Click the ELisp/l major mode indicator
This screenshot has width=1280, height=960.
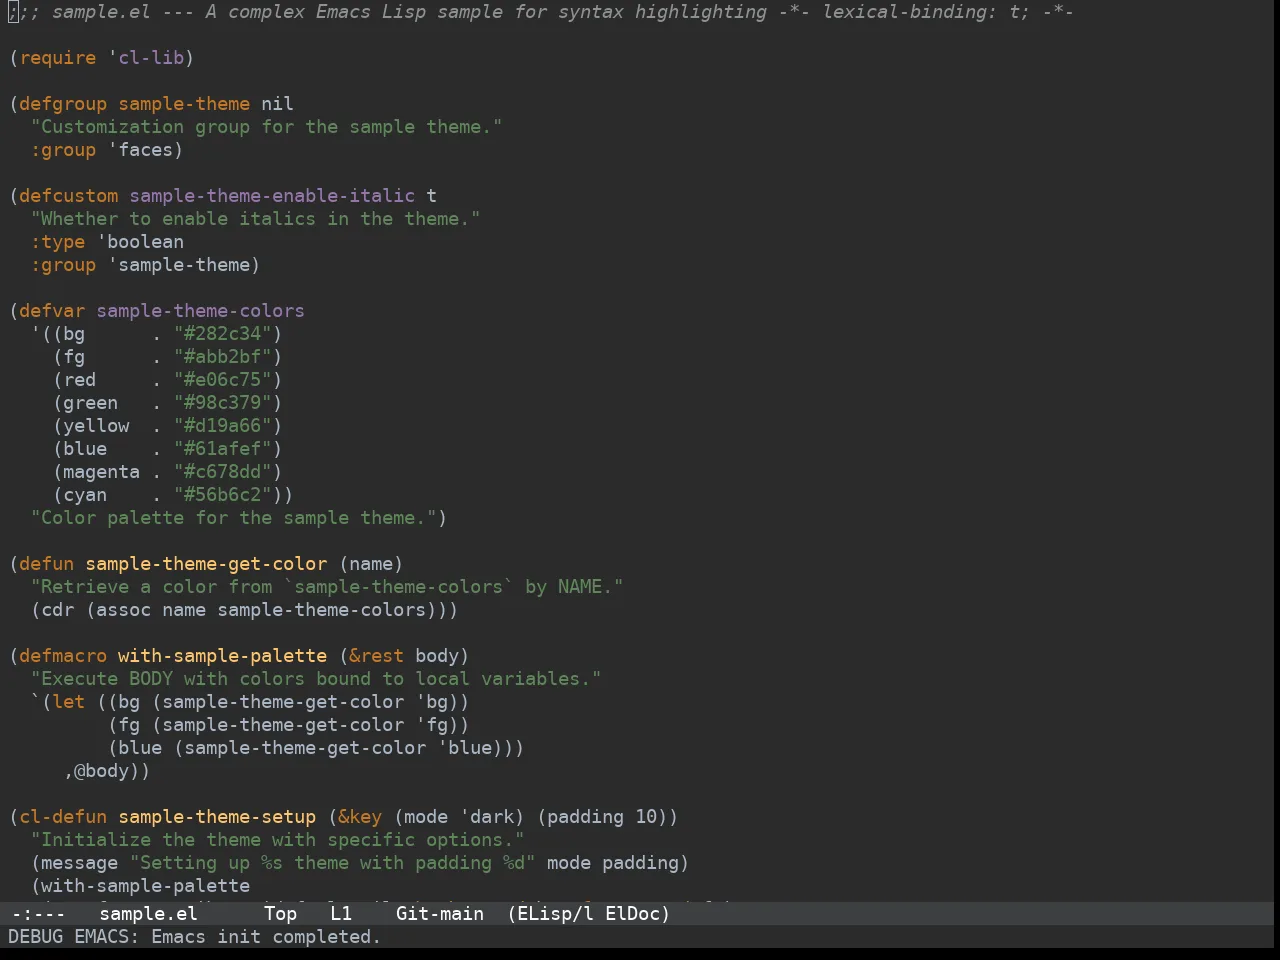pos(556,913)
